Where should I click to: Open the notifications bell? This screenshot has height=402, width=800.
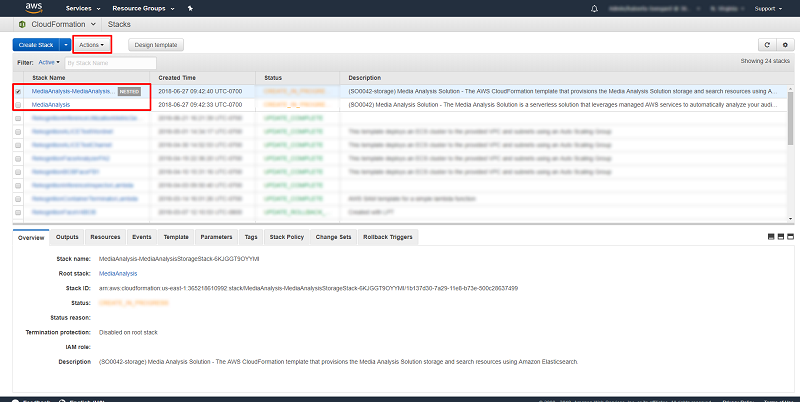(594, 9)
